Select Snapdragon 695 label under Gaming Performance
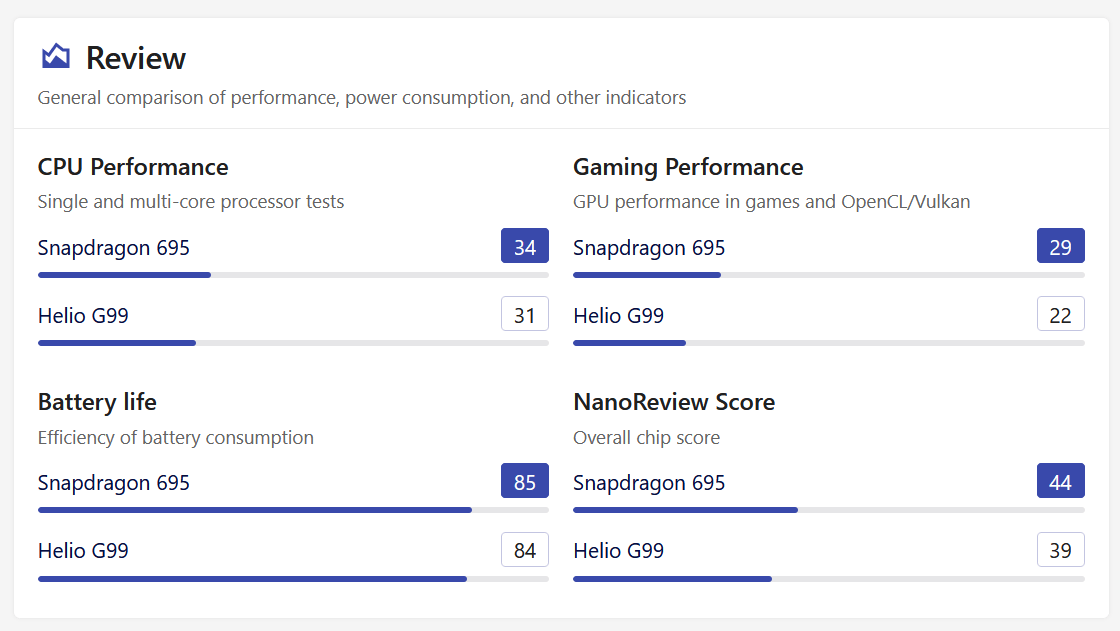Image resolution: width=1120 pixels, height=631 pixels. (649, 248)
